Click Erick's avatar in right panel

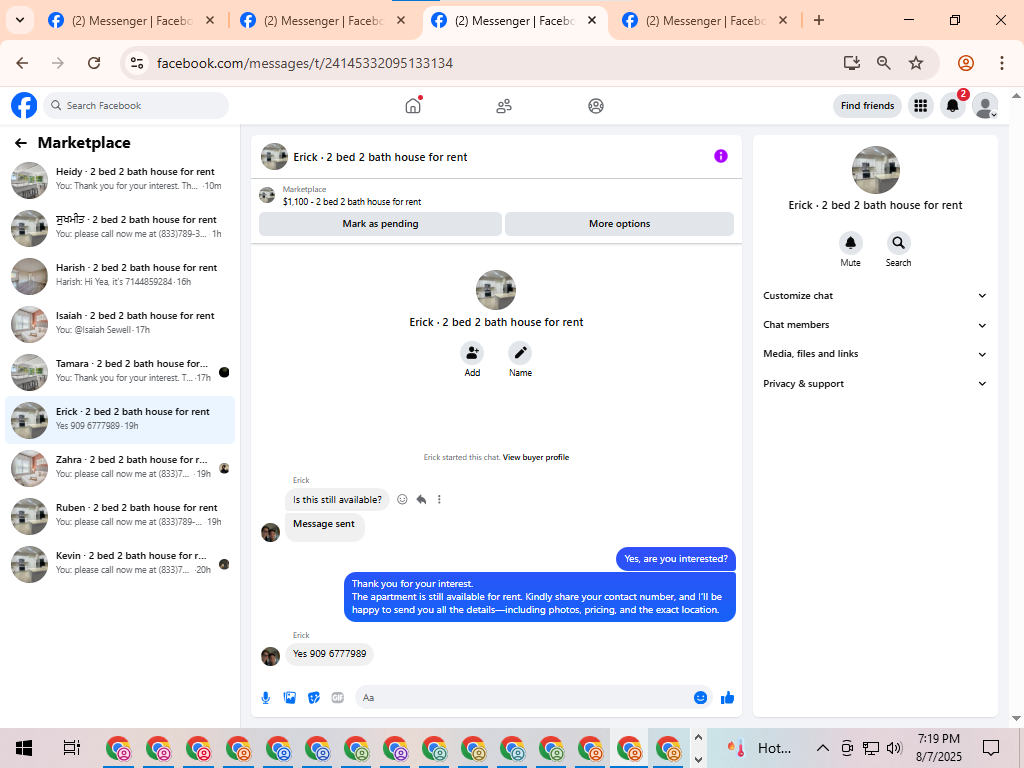(x=876, y=170)
